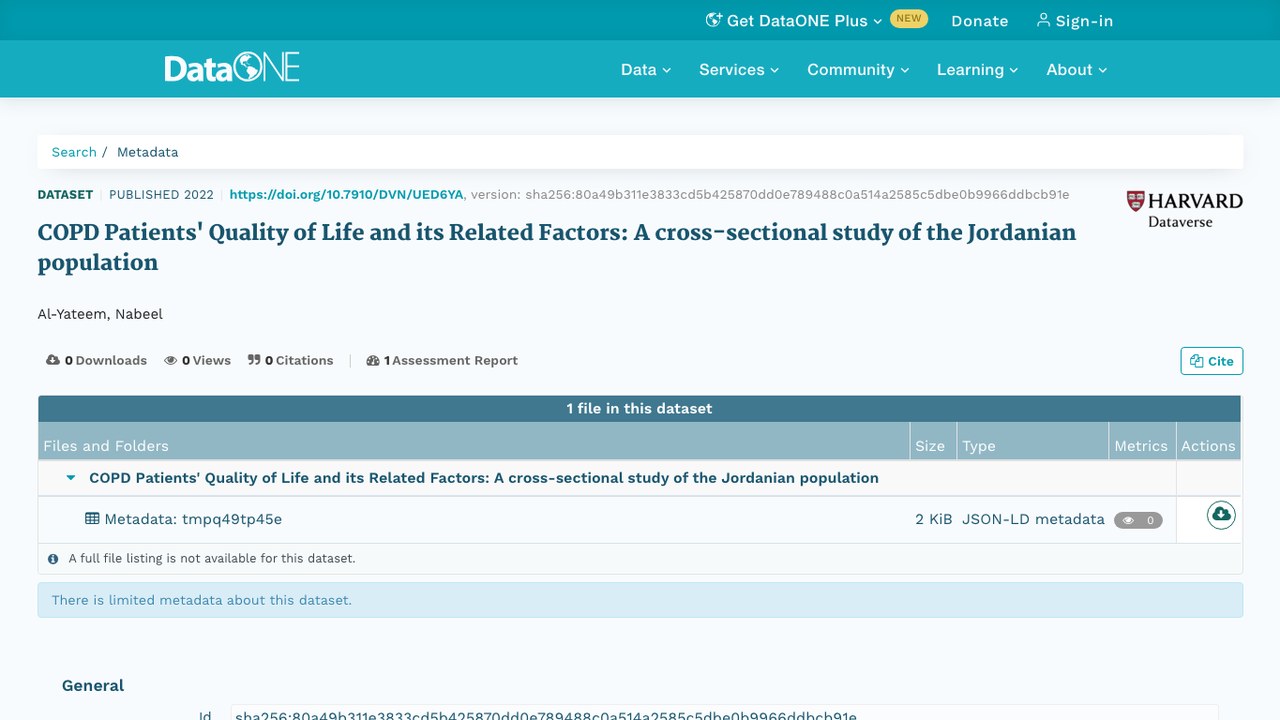Image resolution: width=1280 pixels, height=720 pixels.
Task: Click the Downloads cloud icon in the metrics row
Action: point(53,360)
